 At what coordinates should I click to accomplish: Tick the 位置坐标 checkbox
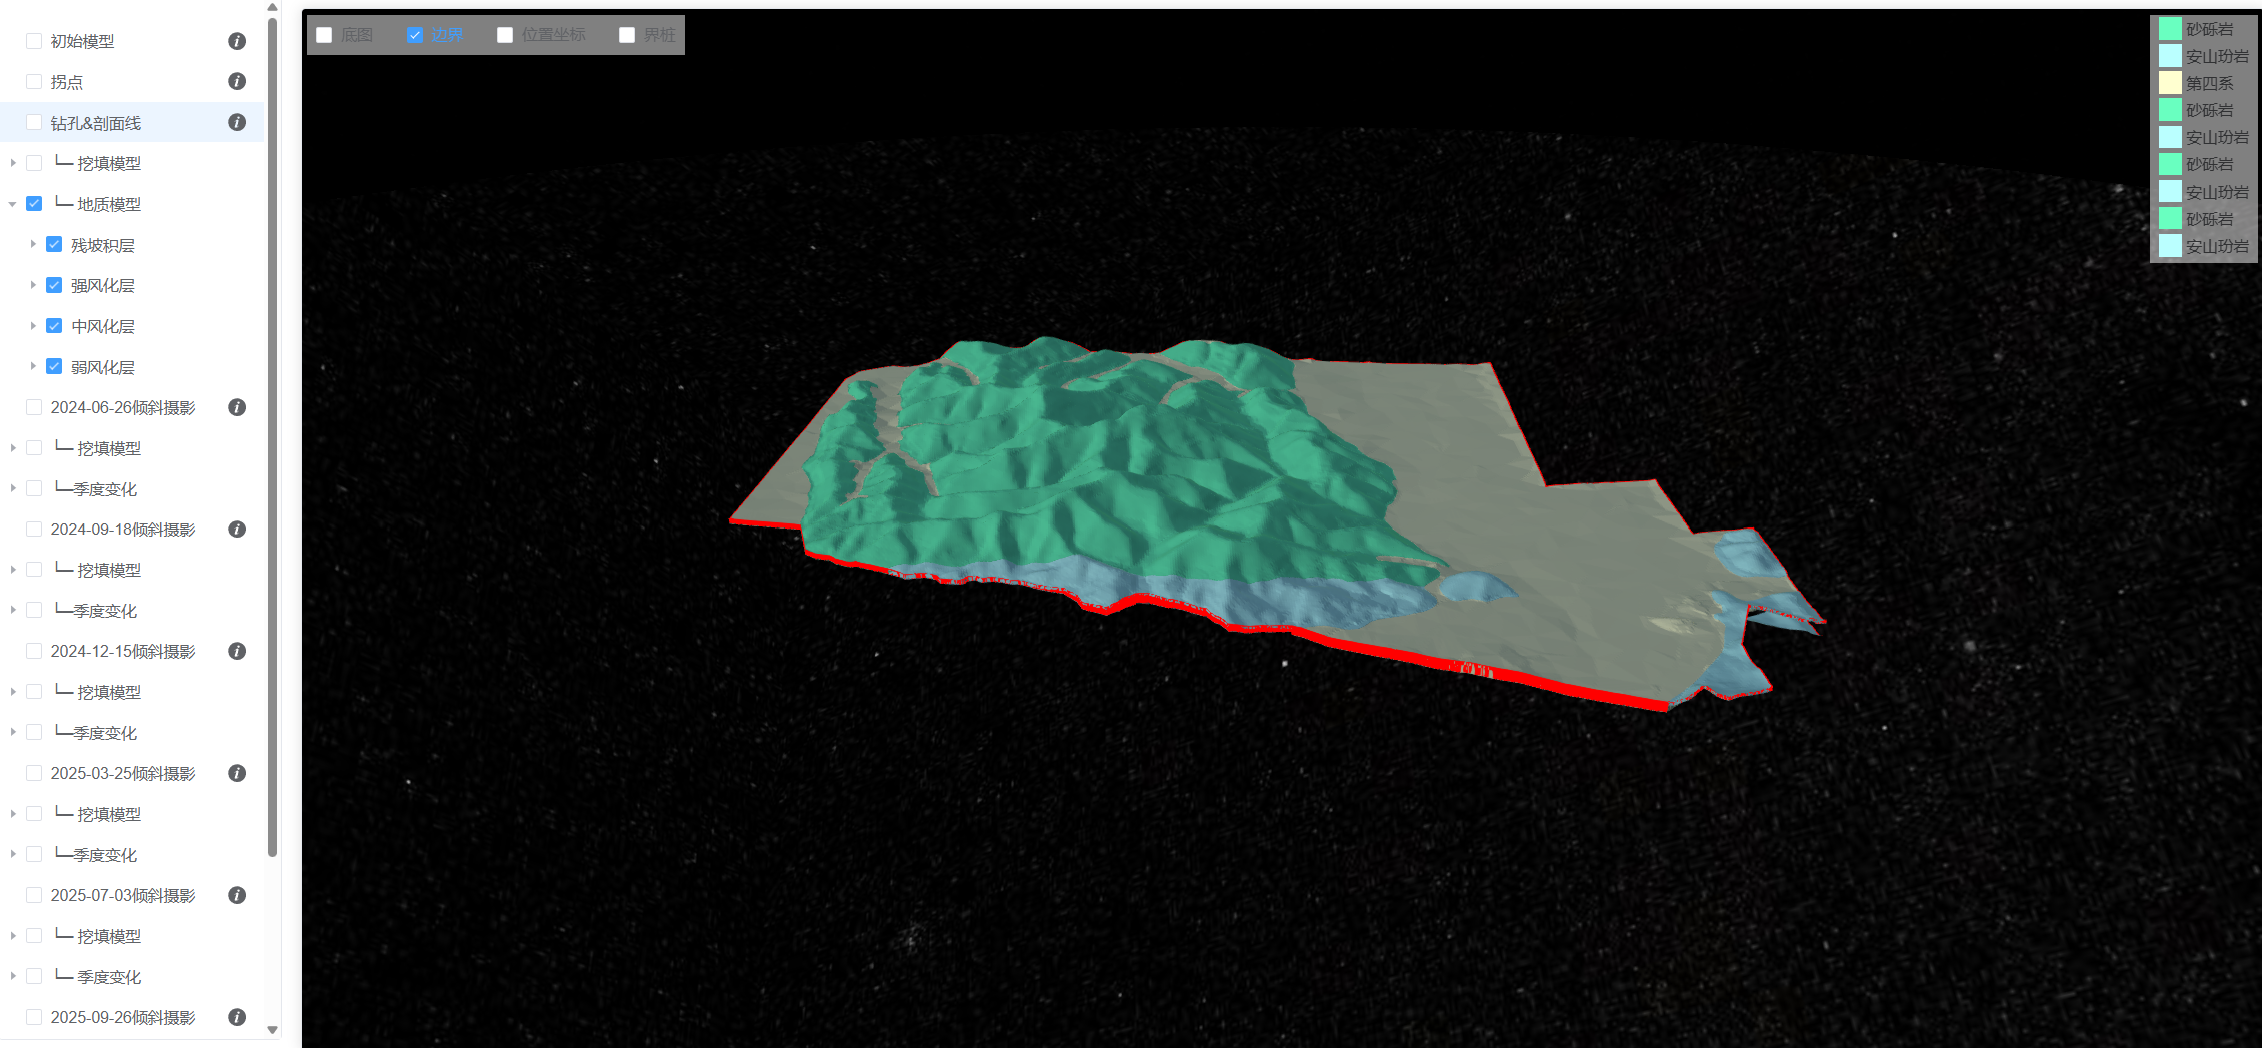(505, 35)
